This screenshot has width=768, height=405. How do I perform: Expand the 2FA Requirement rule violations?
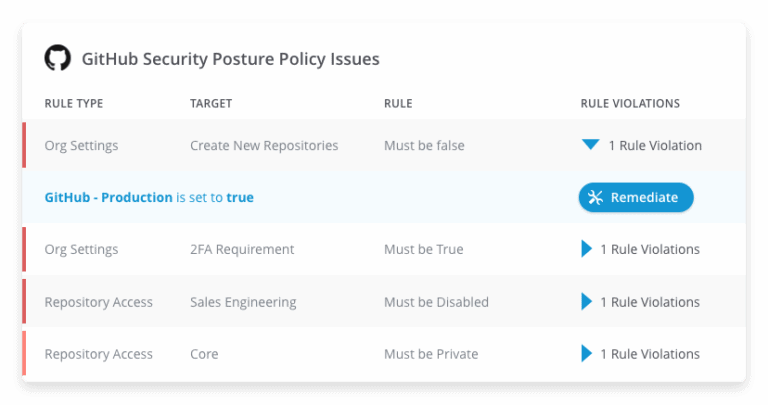586,249
